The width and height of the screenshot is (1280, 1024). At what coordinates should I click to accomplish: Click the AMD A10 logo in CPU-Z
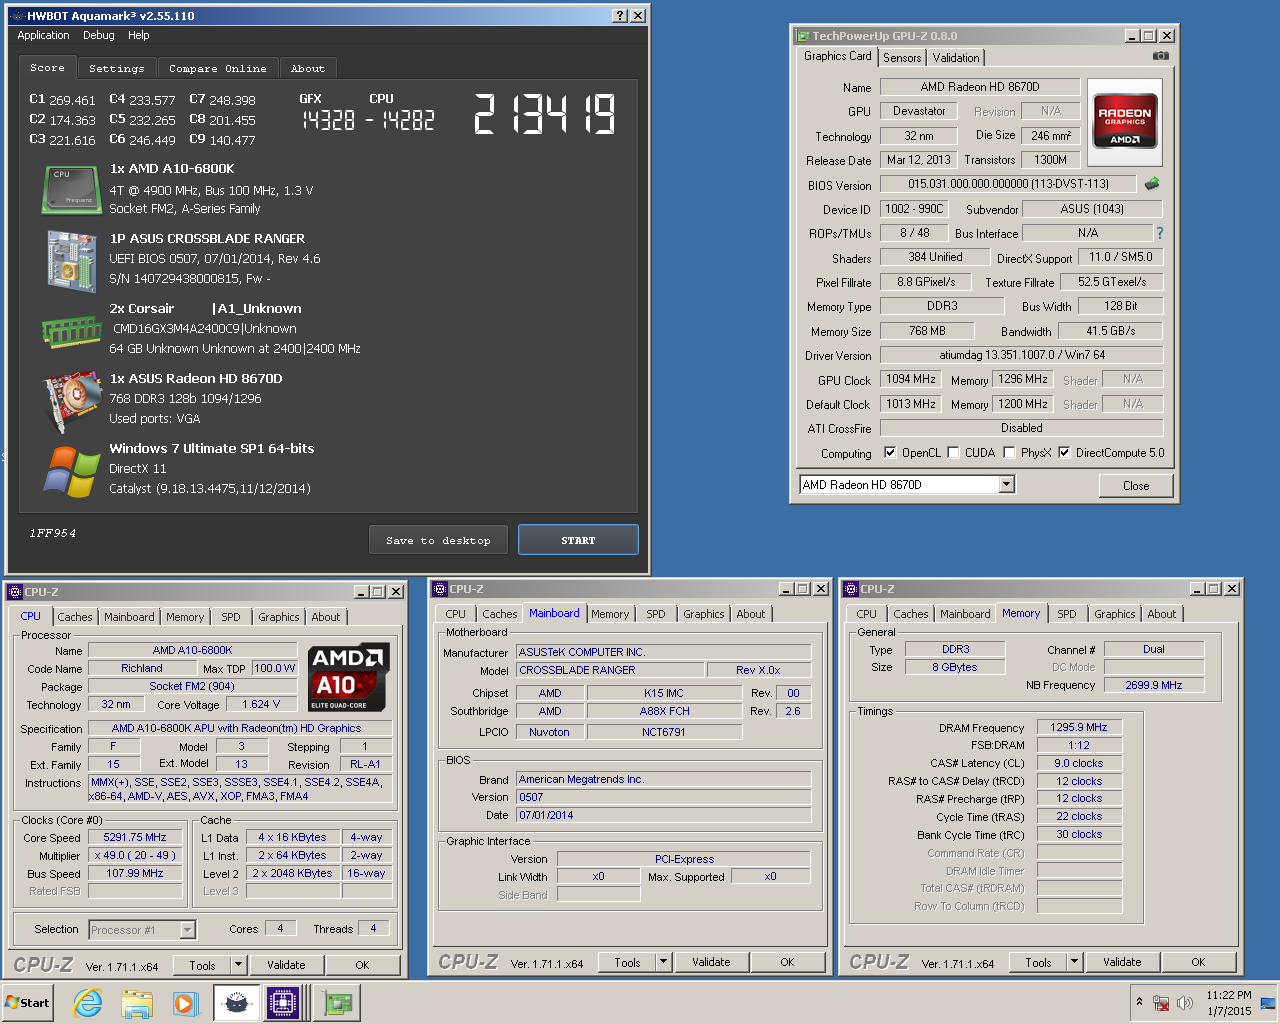pyautogui.click(x=348, y=677)
